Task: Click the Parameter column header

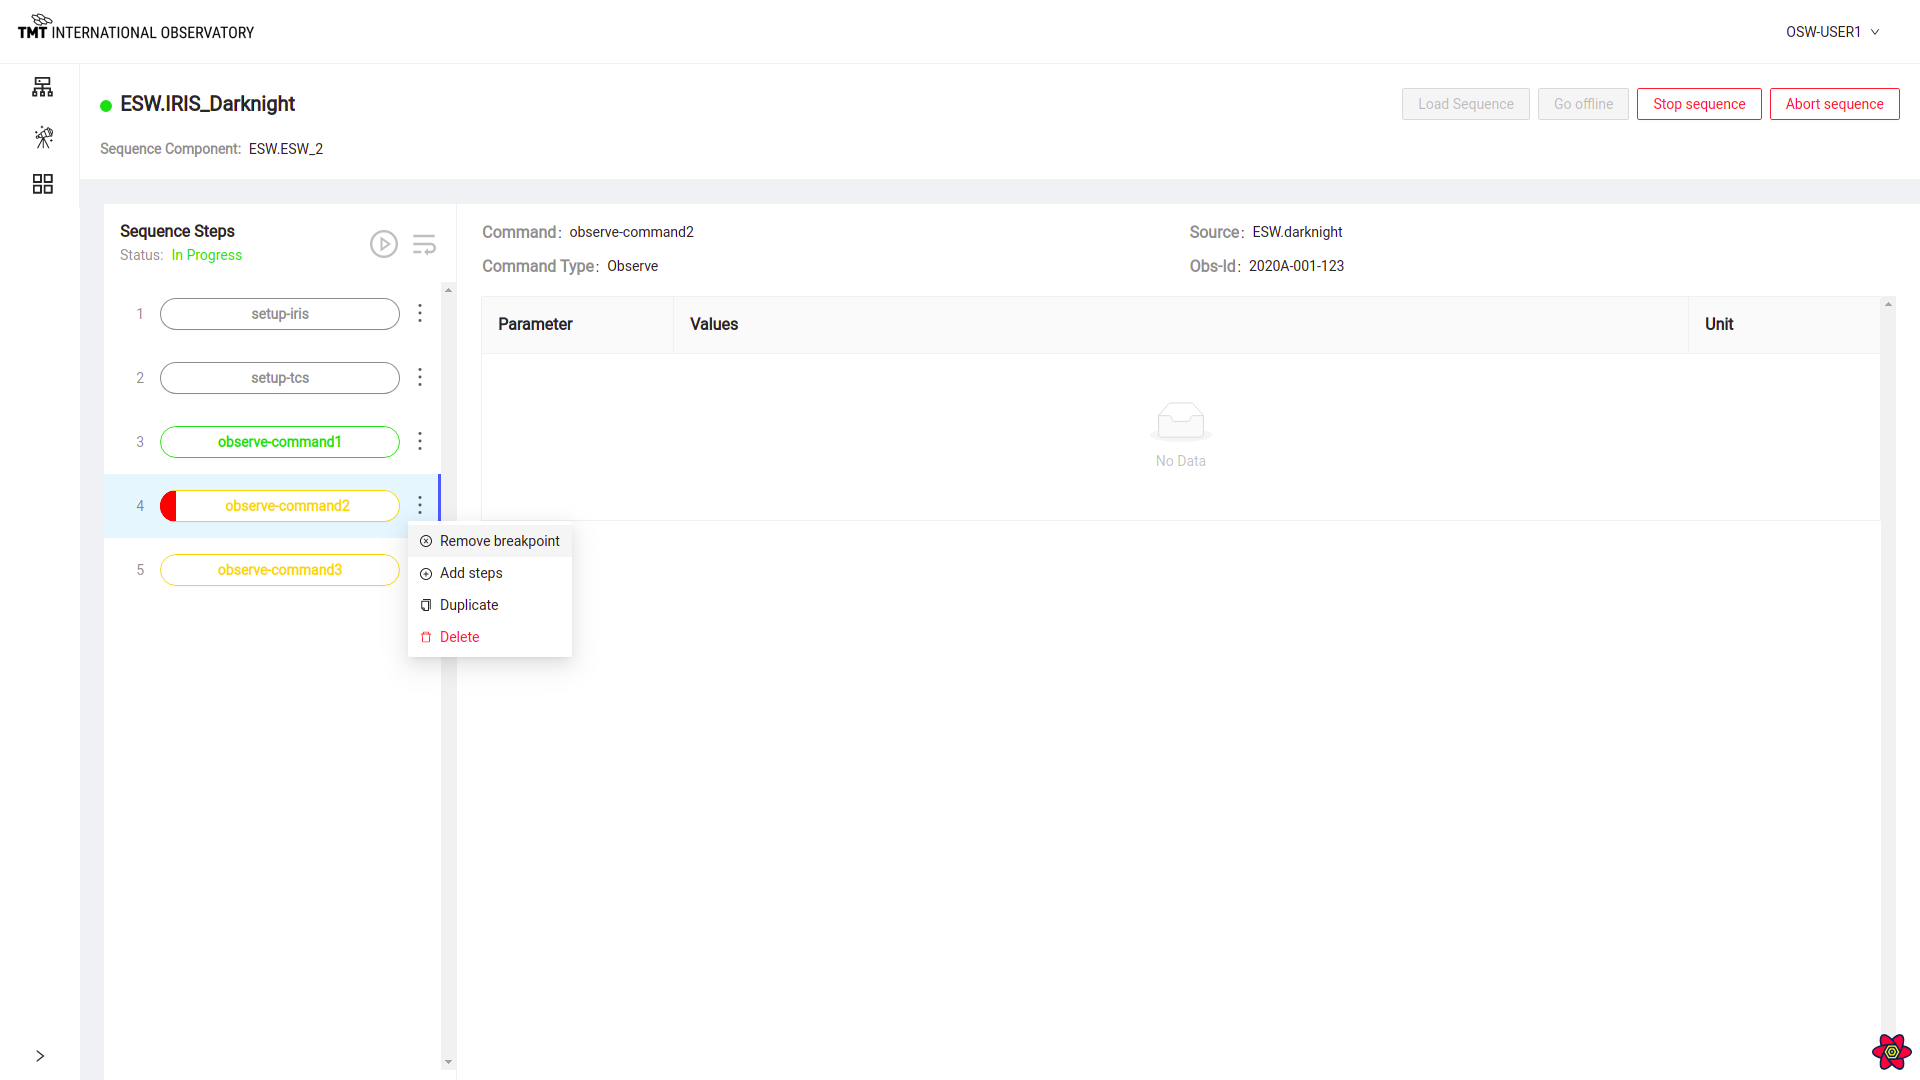Action: (x=577, y=325)
